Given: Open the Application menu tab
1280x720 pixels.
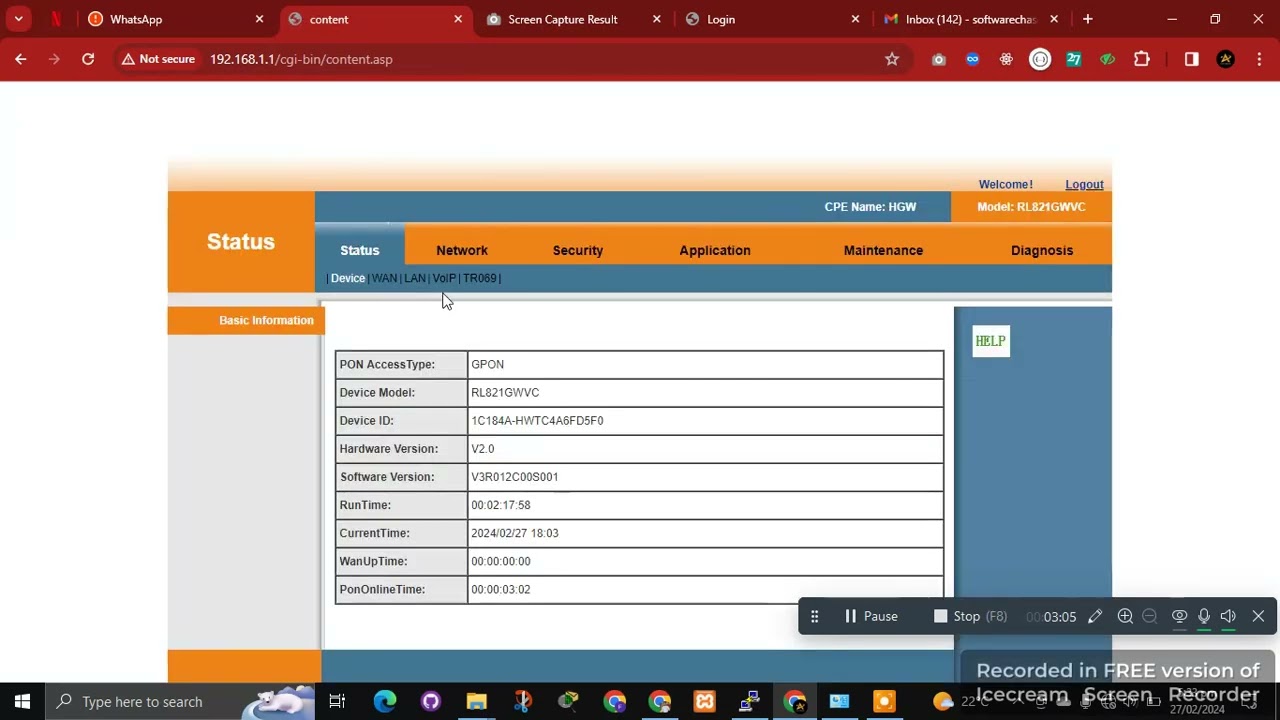Looking at the screenshot, I should coord(715,250).
